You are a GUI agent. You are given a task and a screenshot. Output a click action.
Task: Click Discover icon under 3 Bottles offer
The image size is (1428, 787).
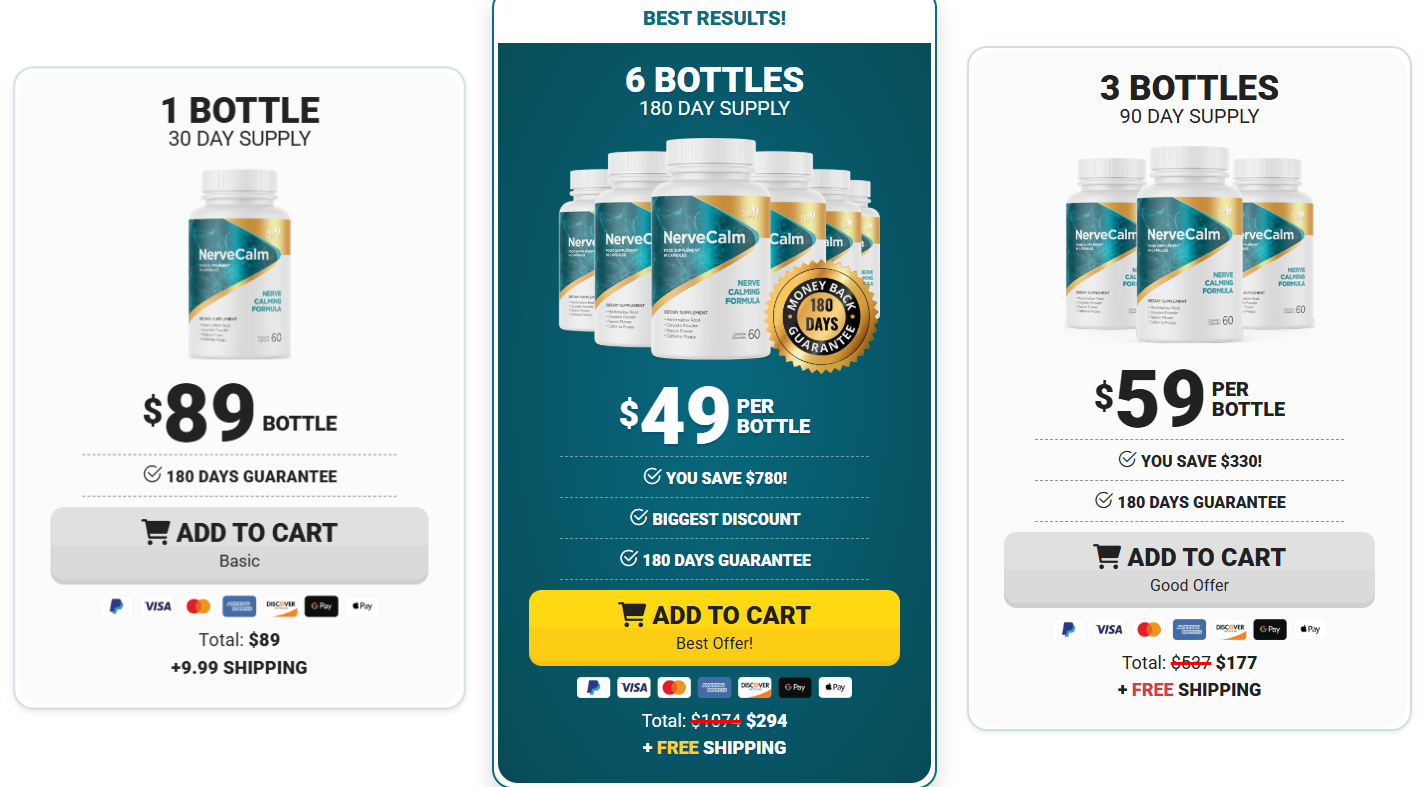click(1229, 630)
